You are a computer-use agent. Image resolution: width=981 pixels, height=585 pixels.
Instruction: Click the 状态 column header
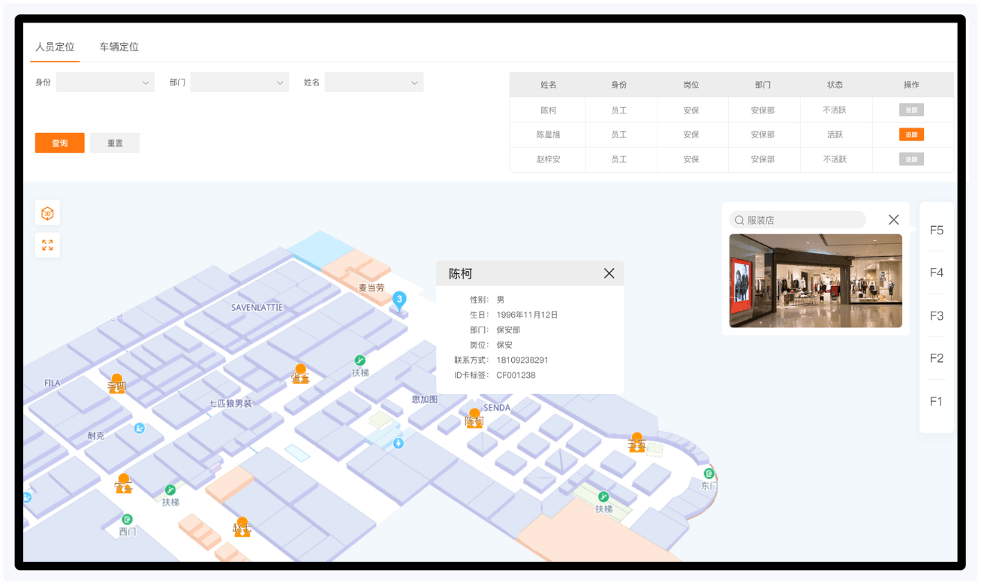coord(835,85)
